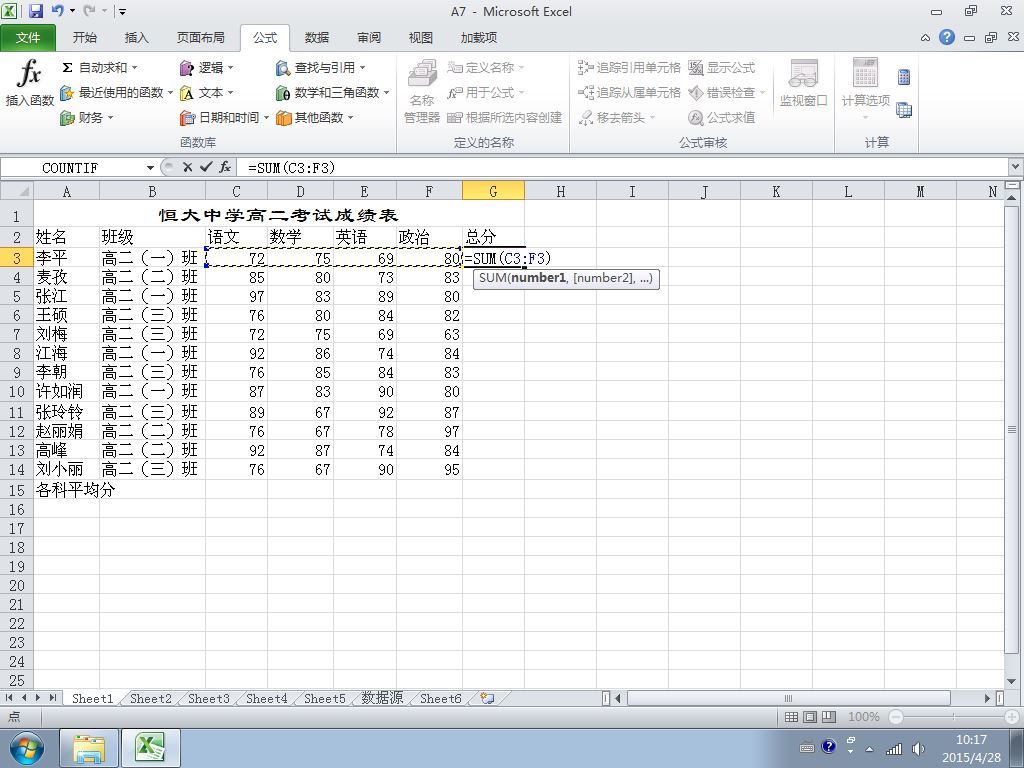Switch to the Review (审阅) tab

[368, 38]
